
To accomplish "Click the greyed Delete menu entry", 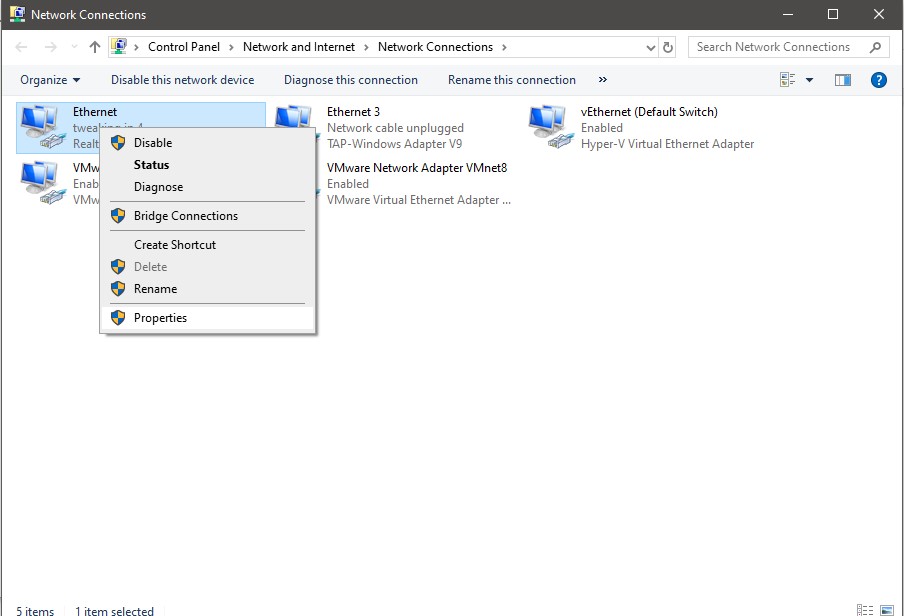I will pyautogui.click(x=208, y=267).
